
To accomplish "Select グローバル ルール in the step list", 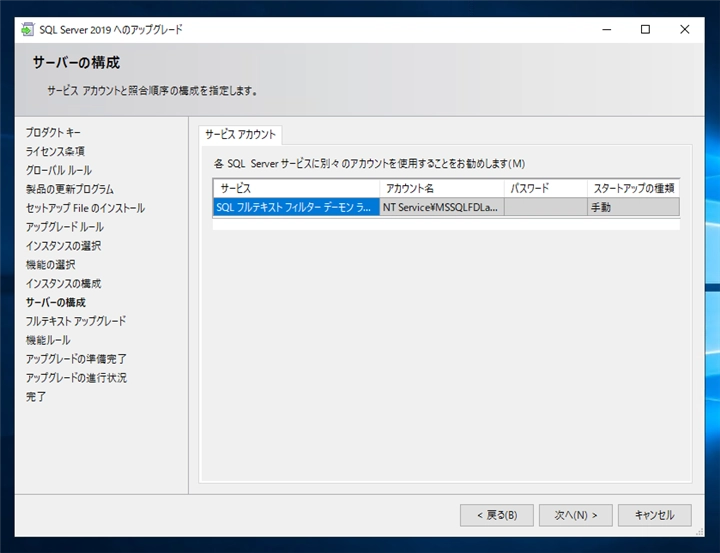I will click(59, 170).
